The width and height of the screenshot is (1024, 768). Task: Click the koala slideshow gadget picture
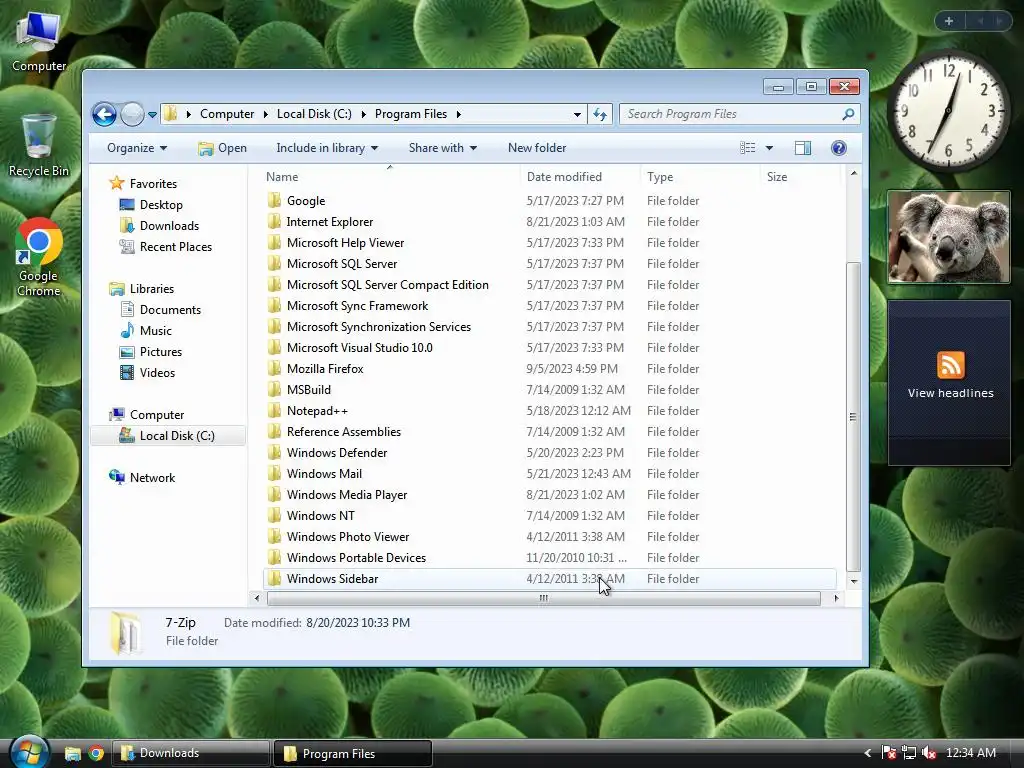(x=949, y=237)
